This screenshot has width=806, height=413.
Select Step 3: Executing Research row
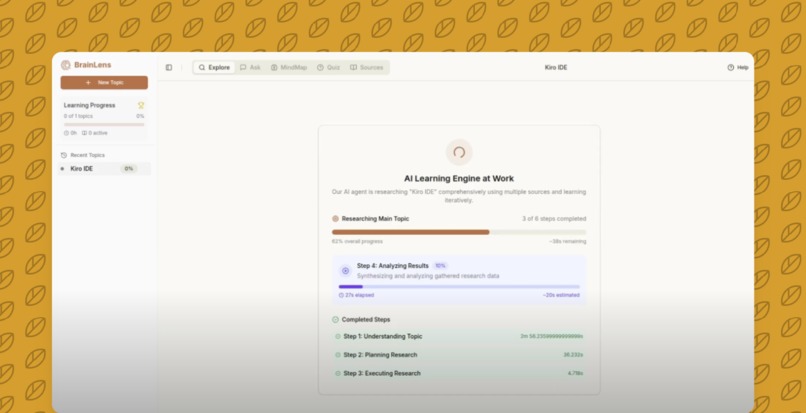pos(459,373)
